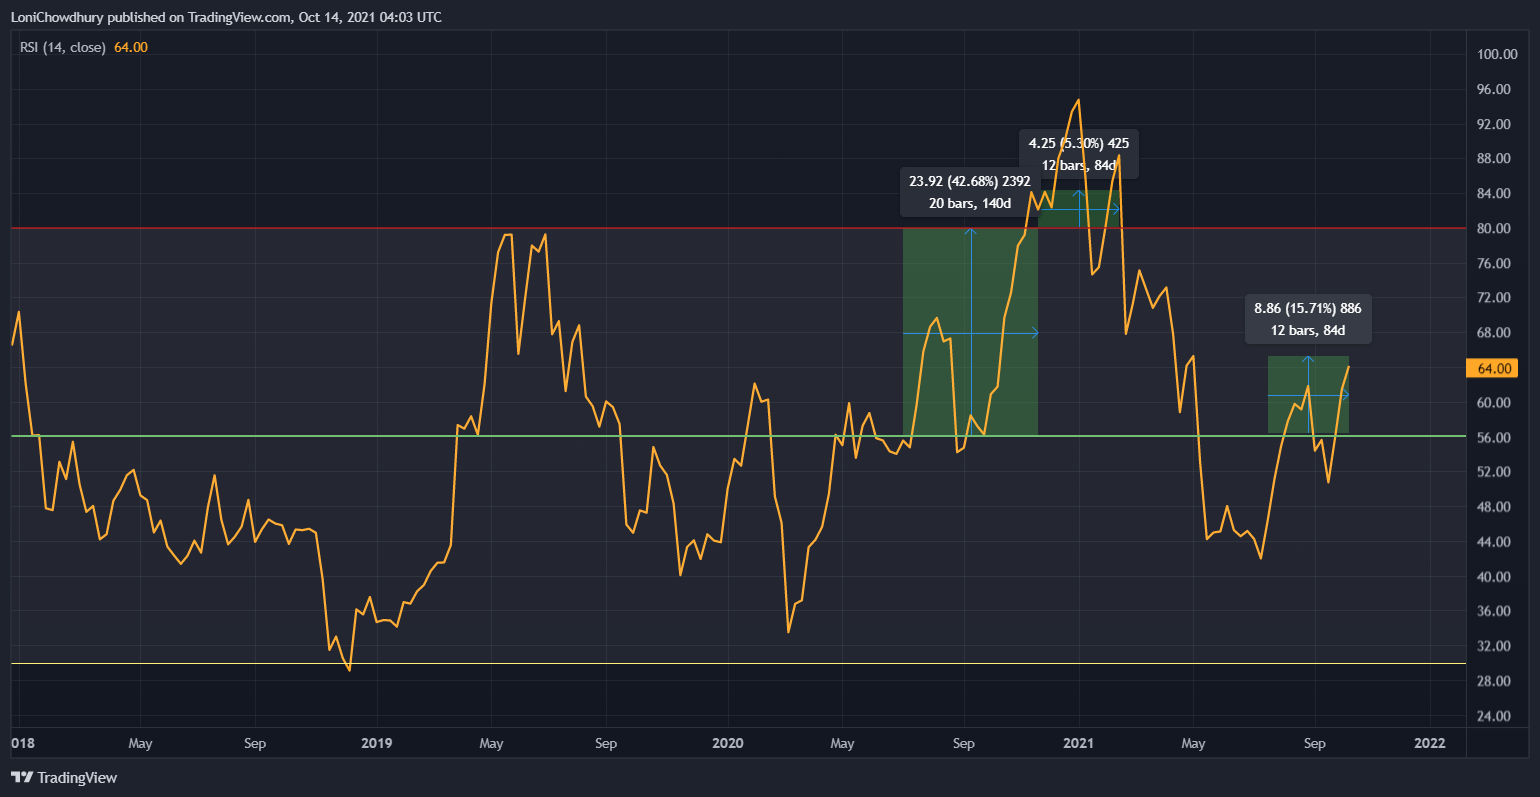Click the 80.00 scale label
This screenshot has width=1540, height=797.
(1493, 228)
